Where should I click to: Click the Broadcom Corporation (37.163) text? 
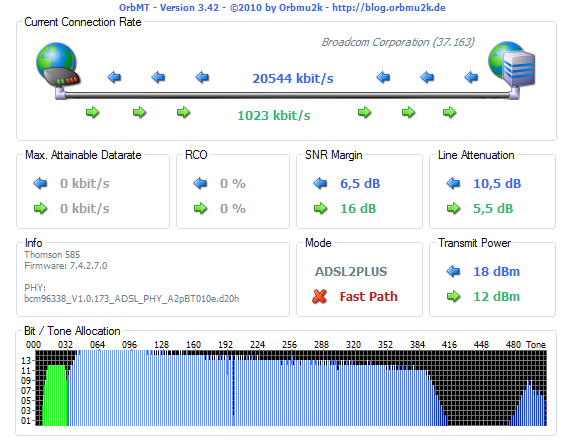(x=398, y=42)
